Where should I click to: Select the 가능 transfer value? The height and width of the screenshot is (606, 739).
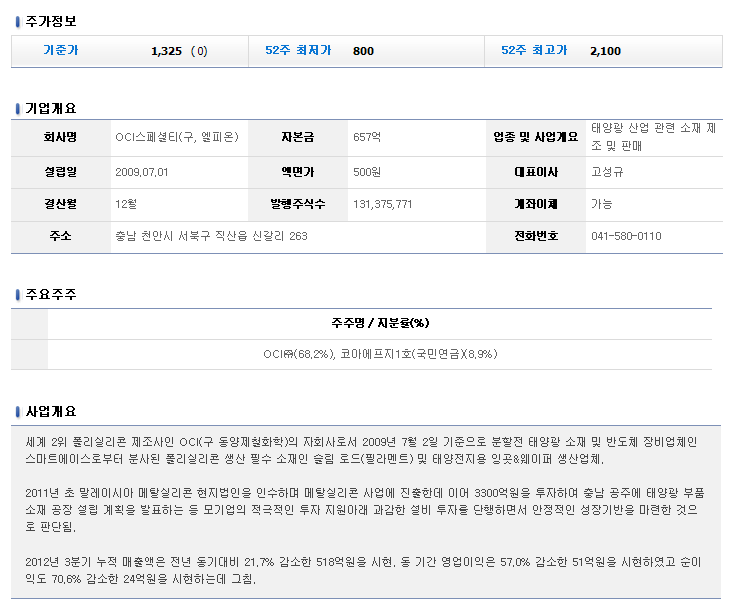(602, 204)
